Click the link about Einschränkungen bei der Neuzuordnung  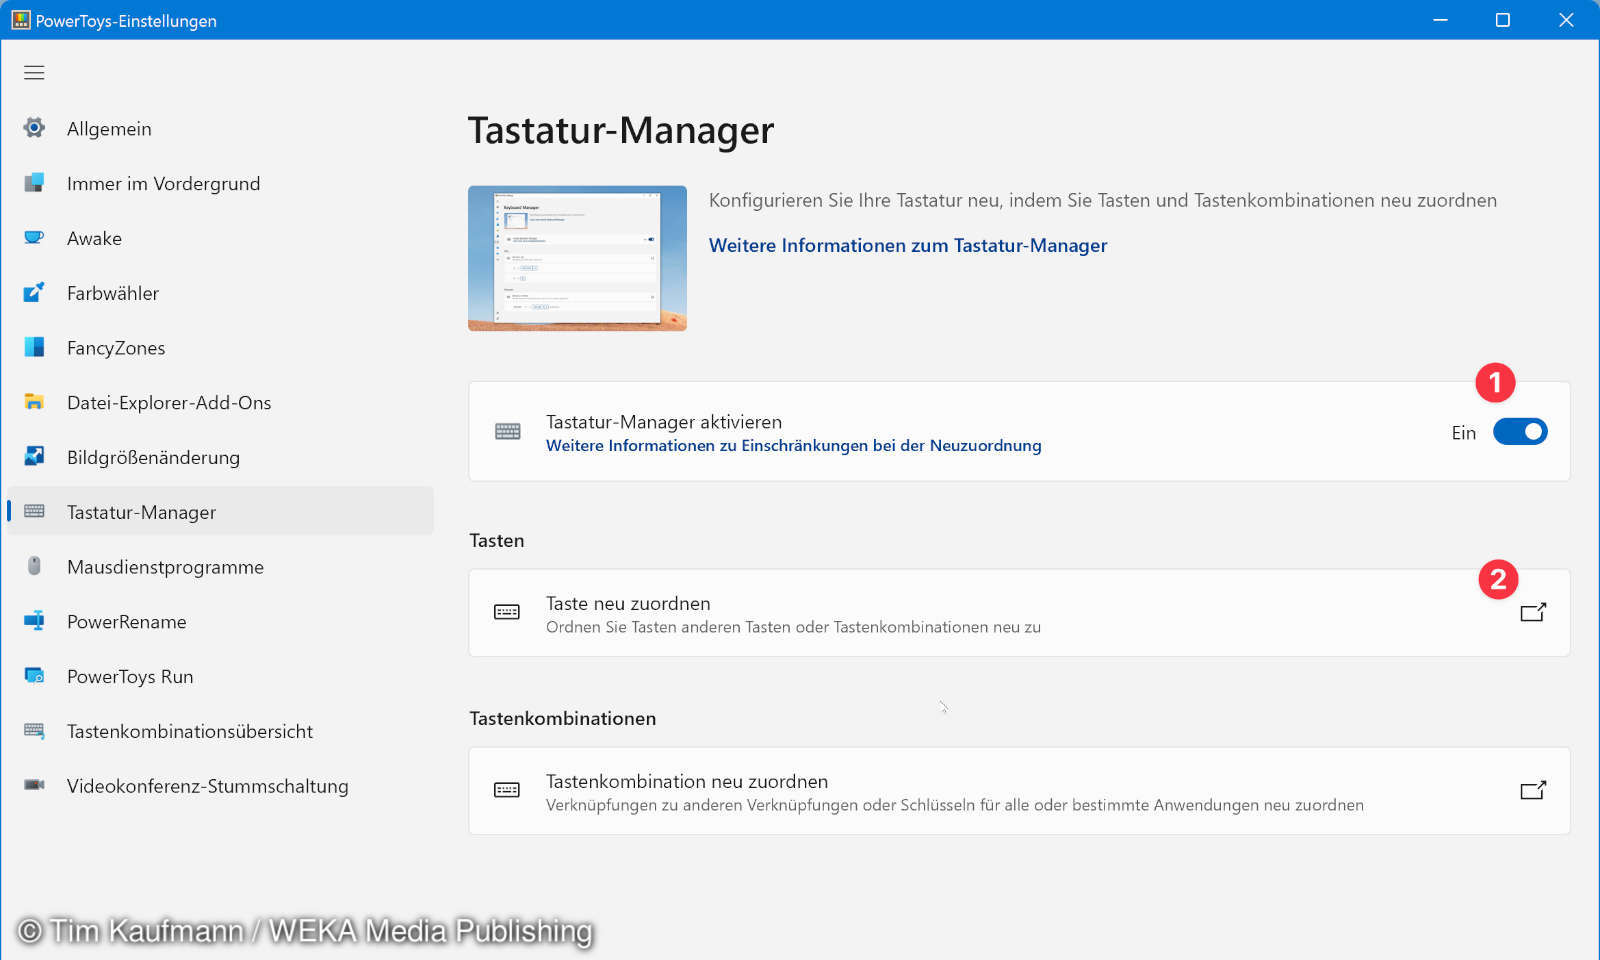pyautogui.click(x=794, y=446)
